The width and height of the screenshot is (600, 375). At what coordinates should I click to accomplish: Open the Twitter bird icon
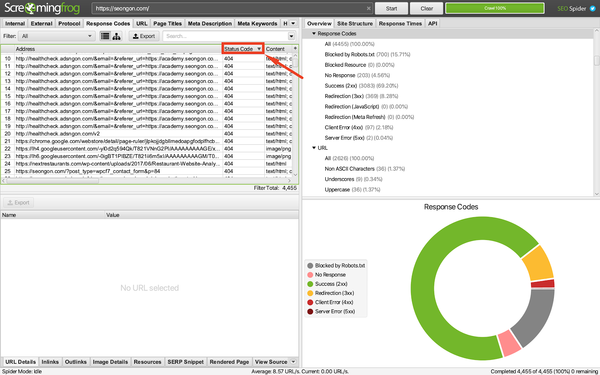[x=593, y=8]
